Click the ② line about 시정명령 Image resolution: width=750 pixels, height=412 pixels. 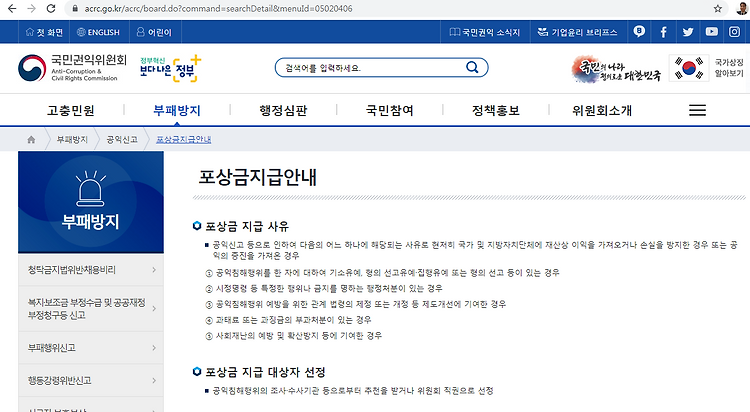[x=324, y=289]
